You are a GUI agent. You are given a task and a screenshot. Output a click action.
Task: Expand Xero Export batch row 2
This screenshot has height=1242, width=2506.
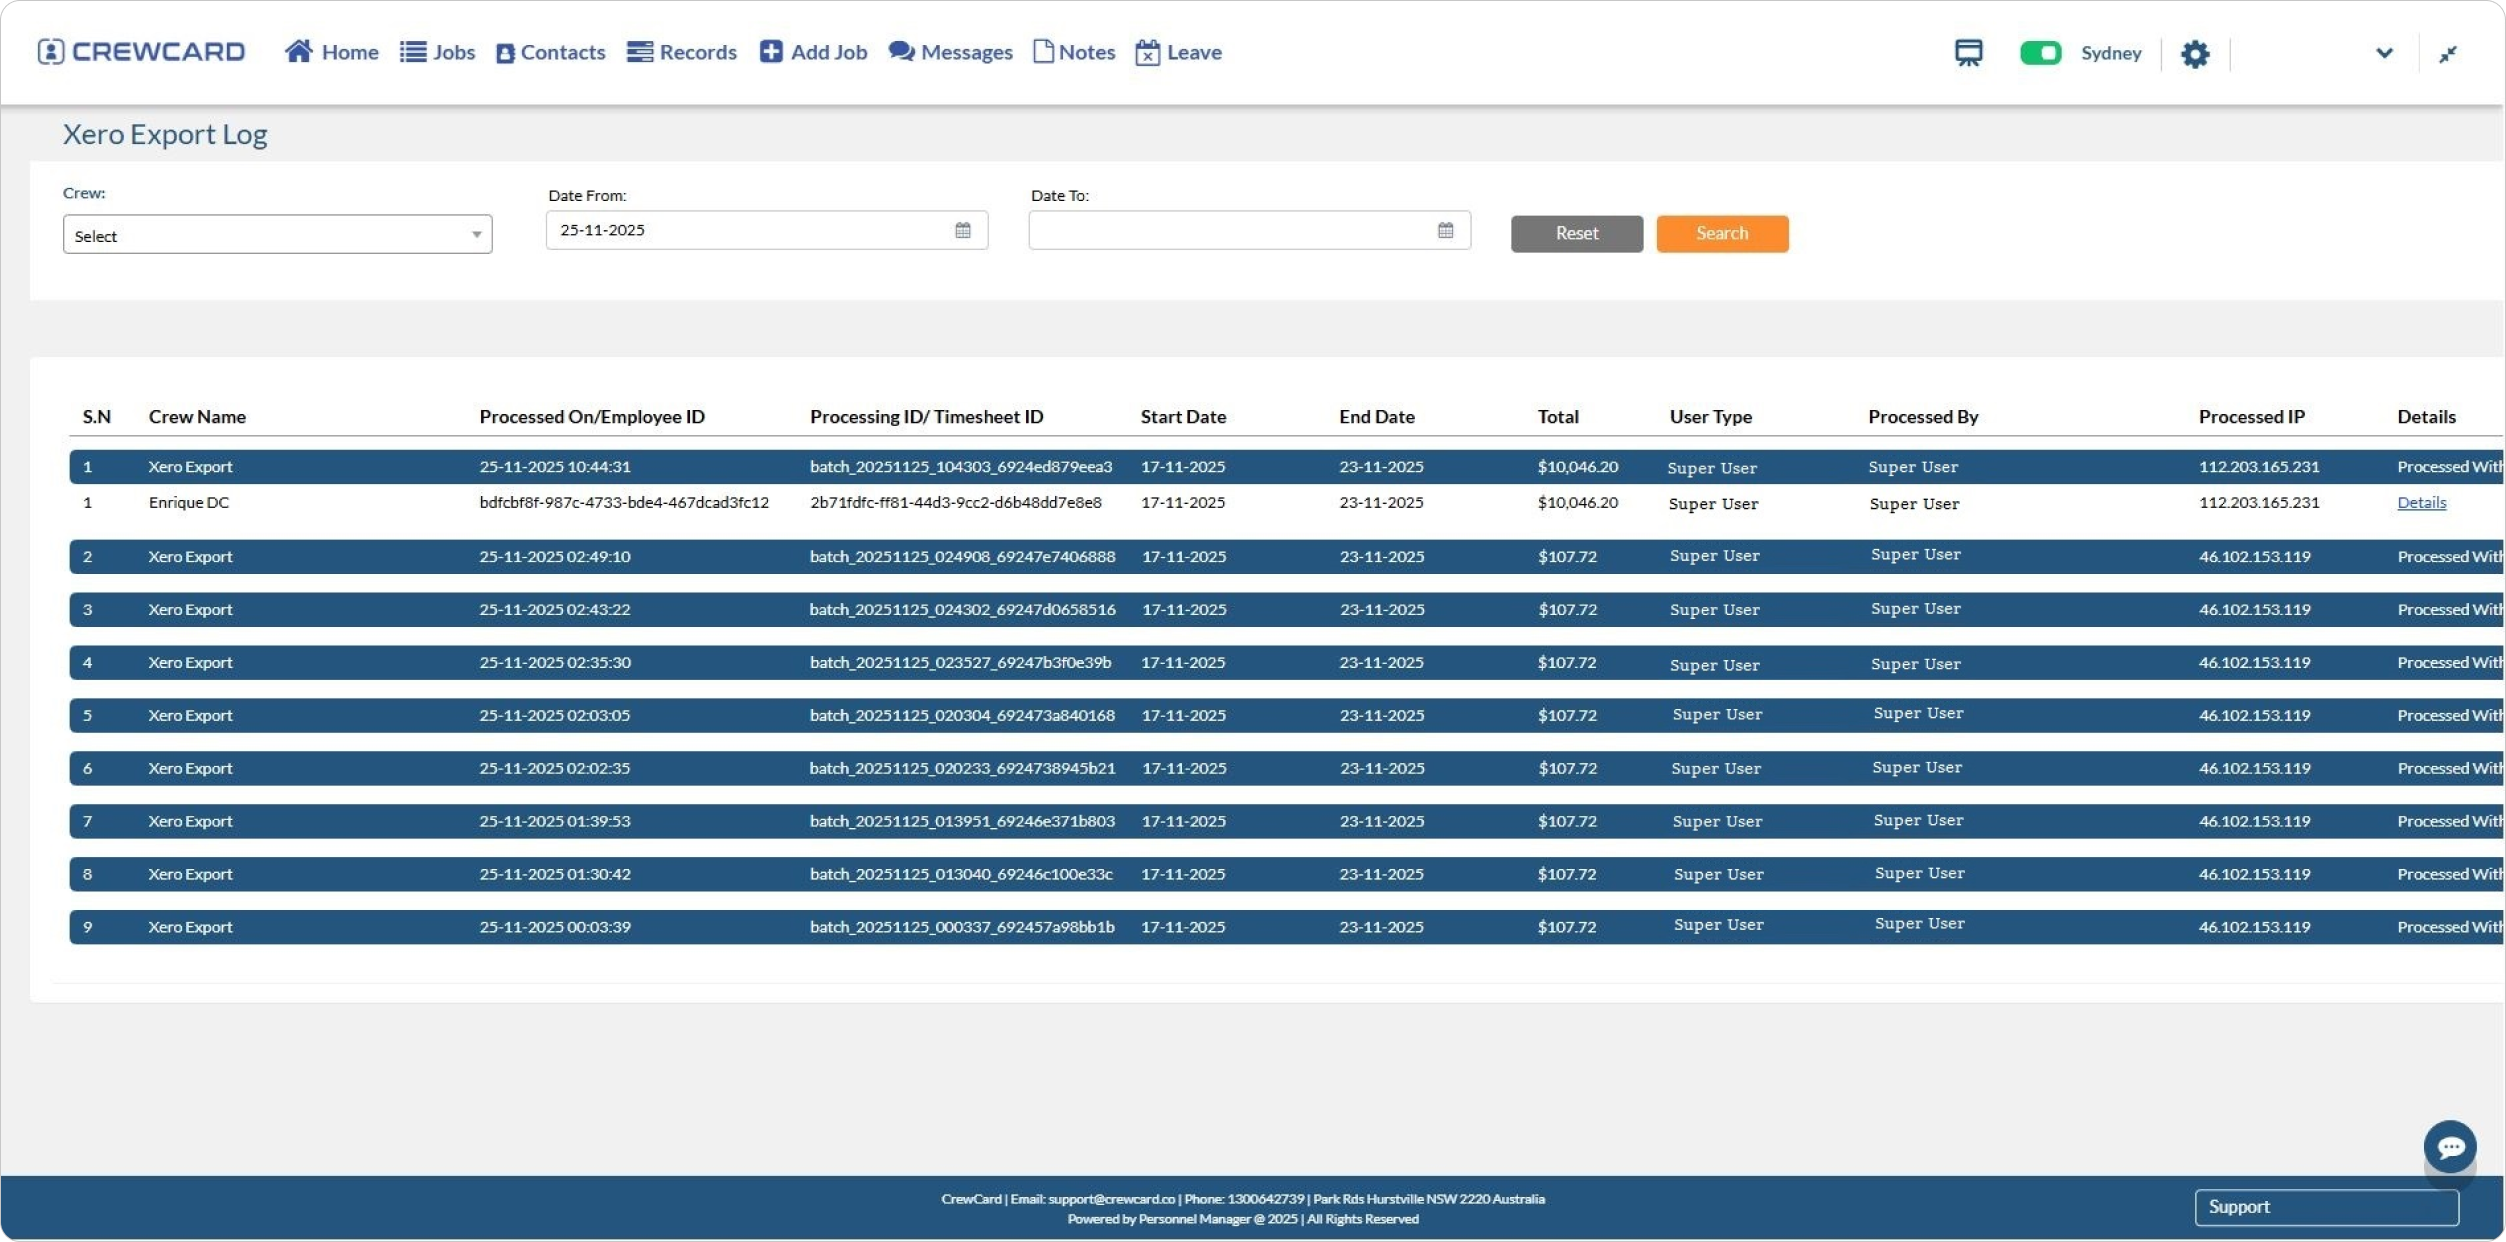190,557
